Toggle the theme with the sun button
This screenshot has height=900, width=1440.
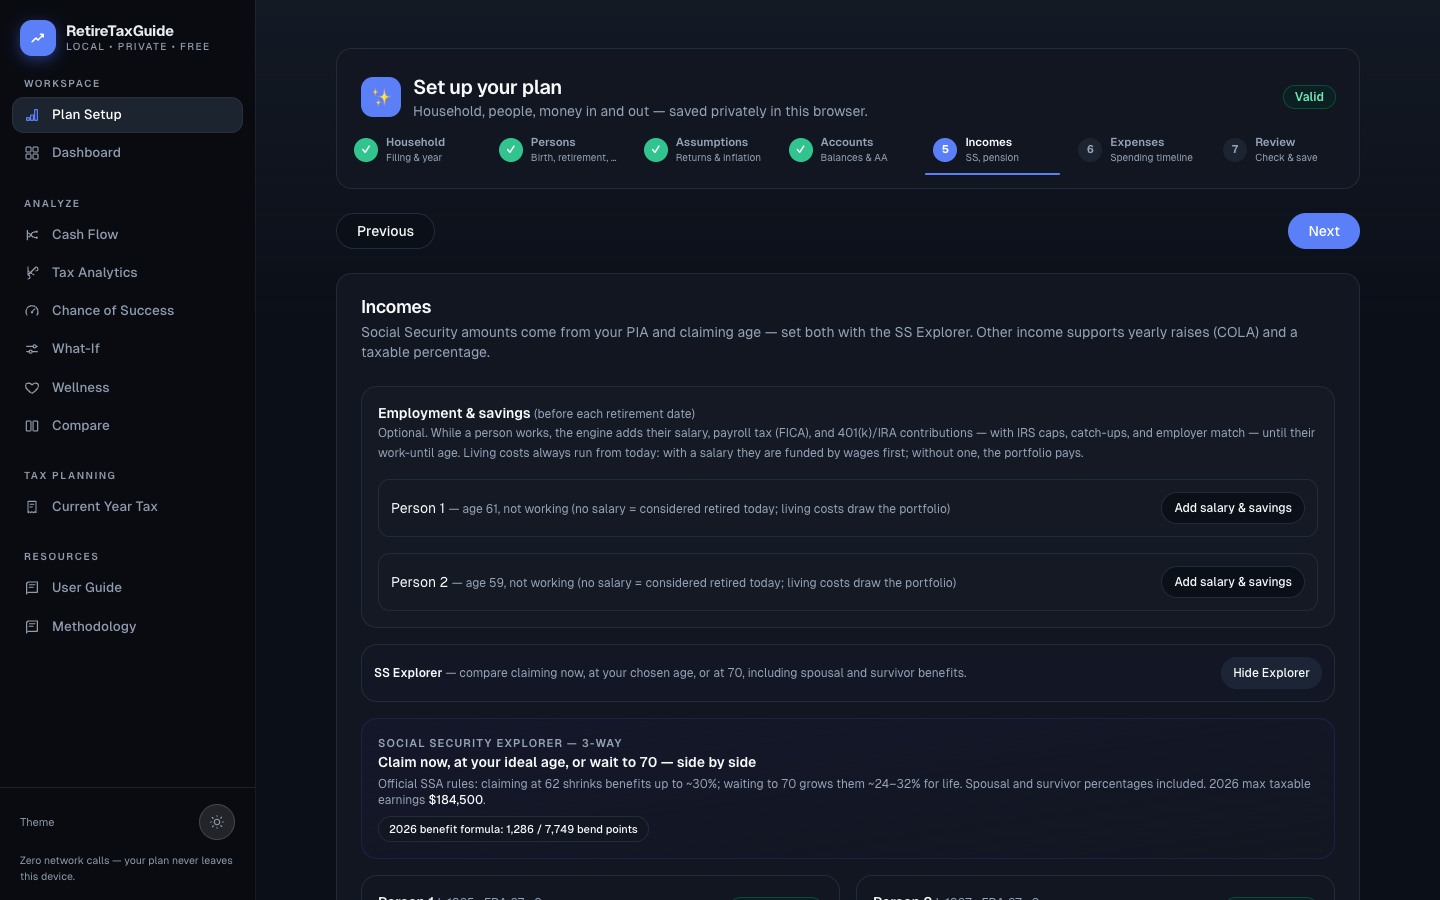pyautogui.click(x=217, y=822)
